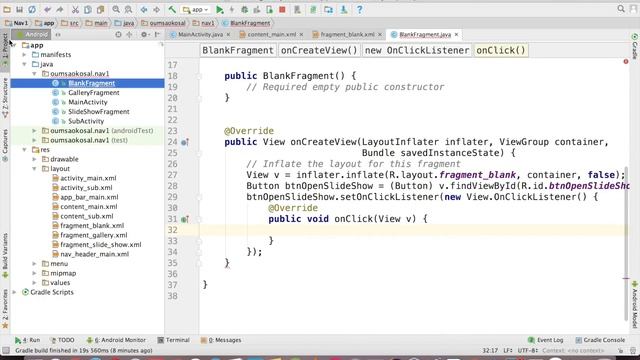Select nav_header_main.xml layout file
640x360 pixels.
94,254
